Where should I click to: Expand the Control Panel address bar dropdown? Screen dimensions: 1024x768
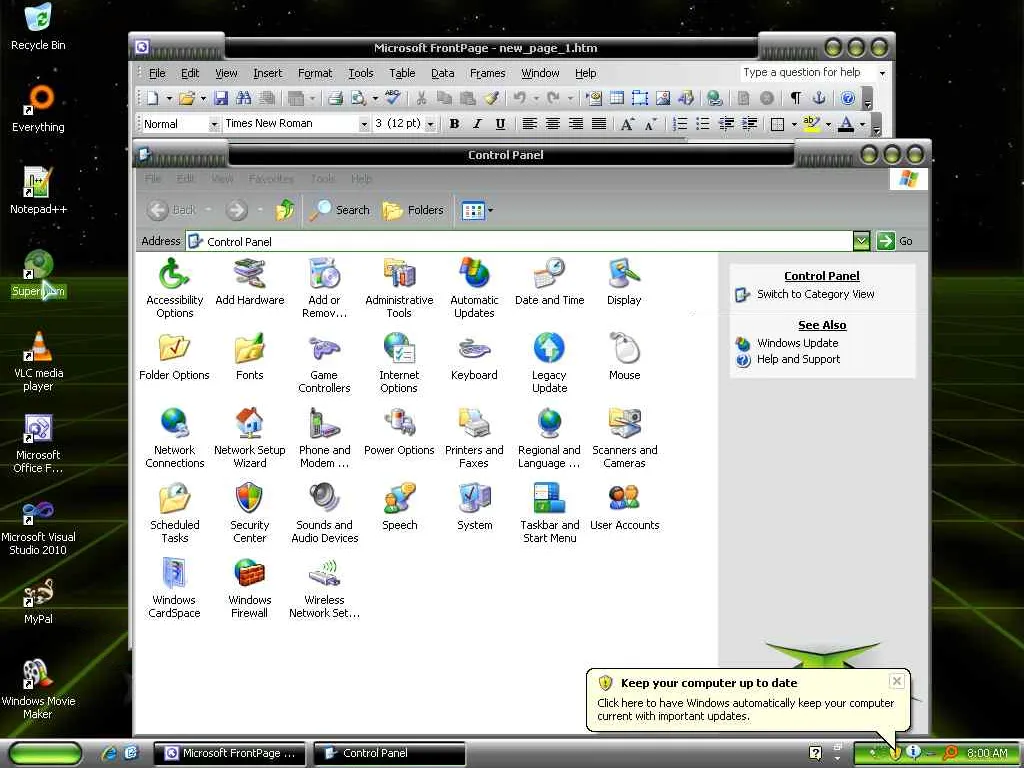(861, 241)
